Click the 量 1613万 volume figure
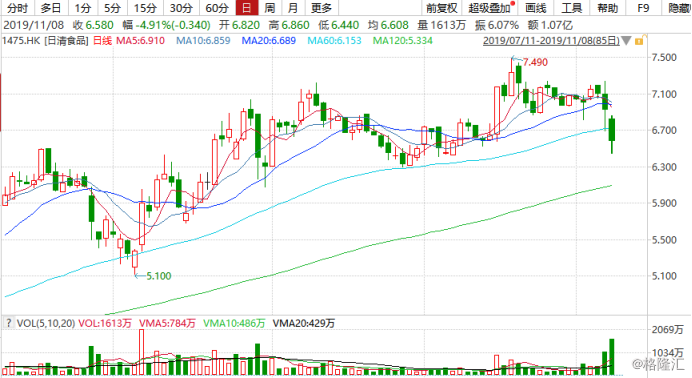This screenshot has height=378, width=692. (441, 25)
